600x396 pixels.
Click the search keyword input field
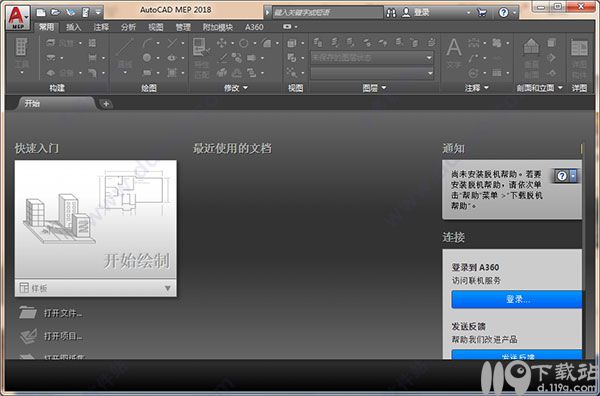(328, 13)
